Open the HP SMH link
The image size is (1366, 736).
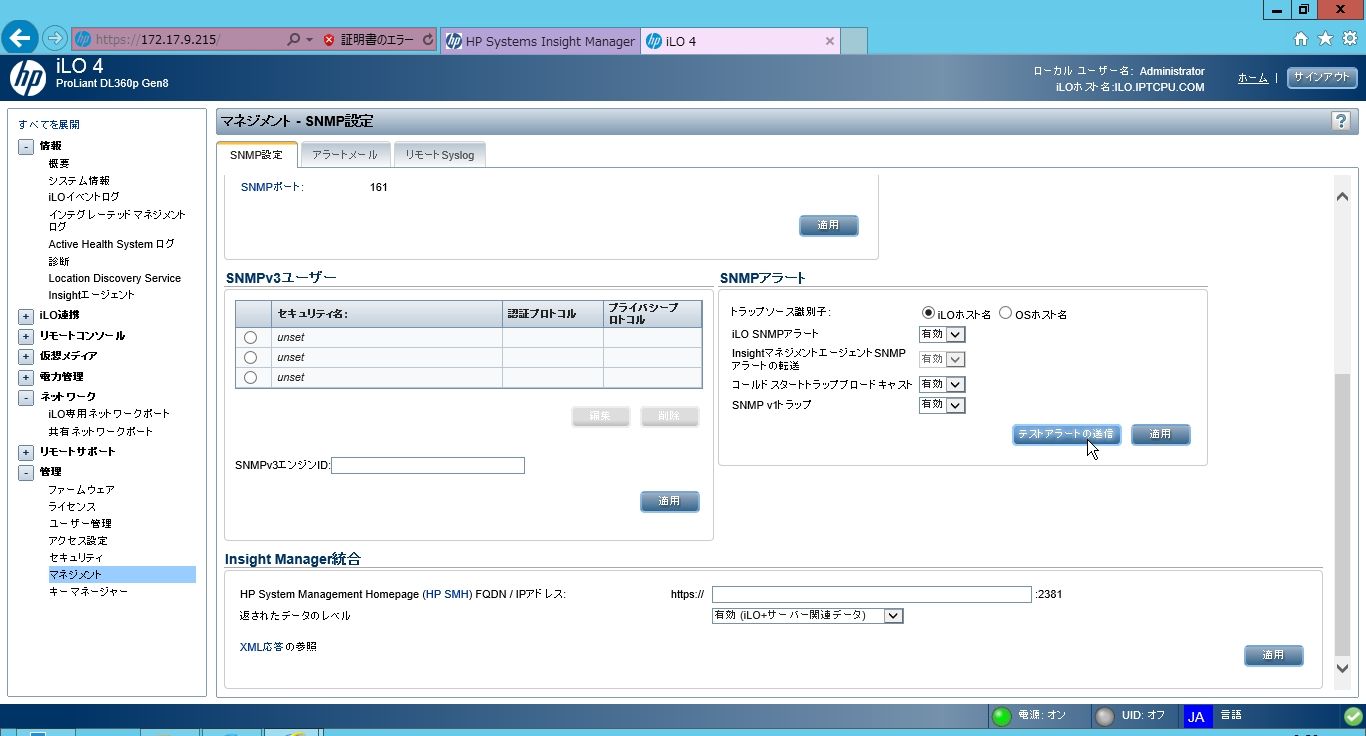pos(447,594)
